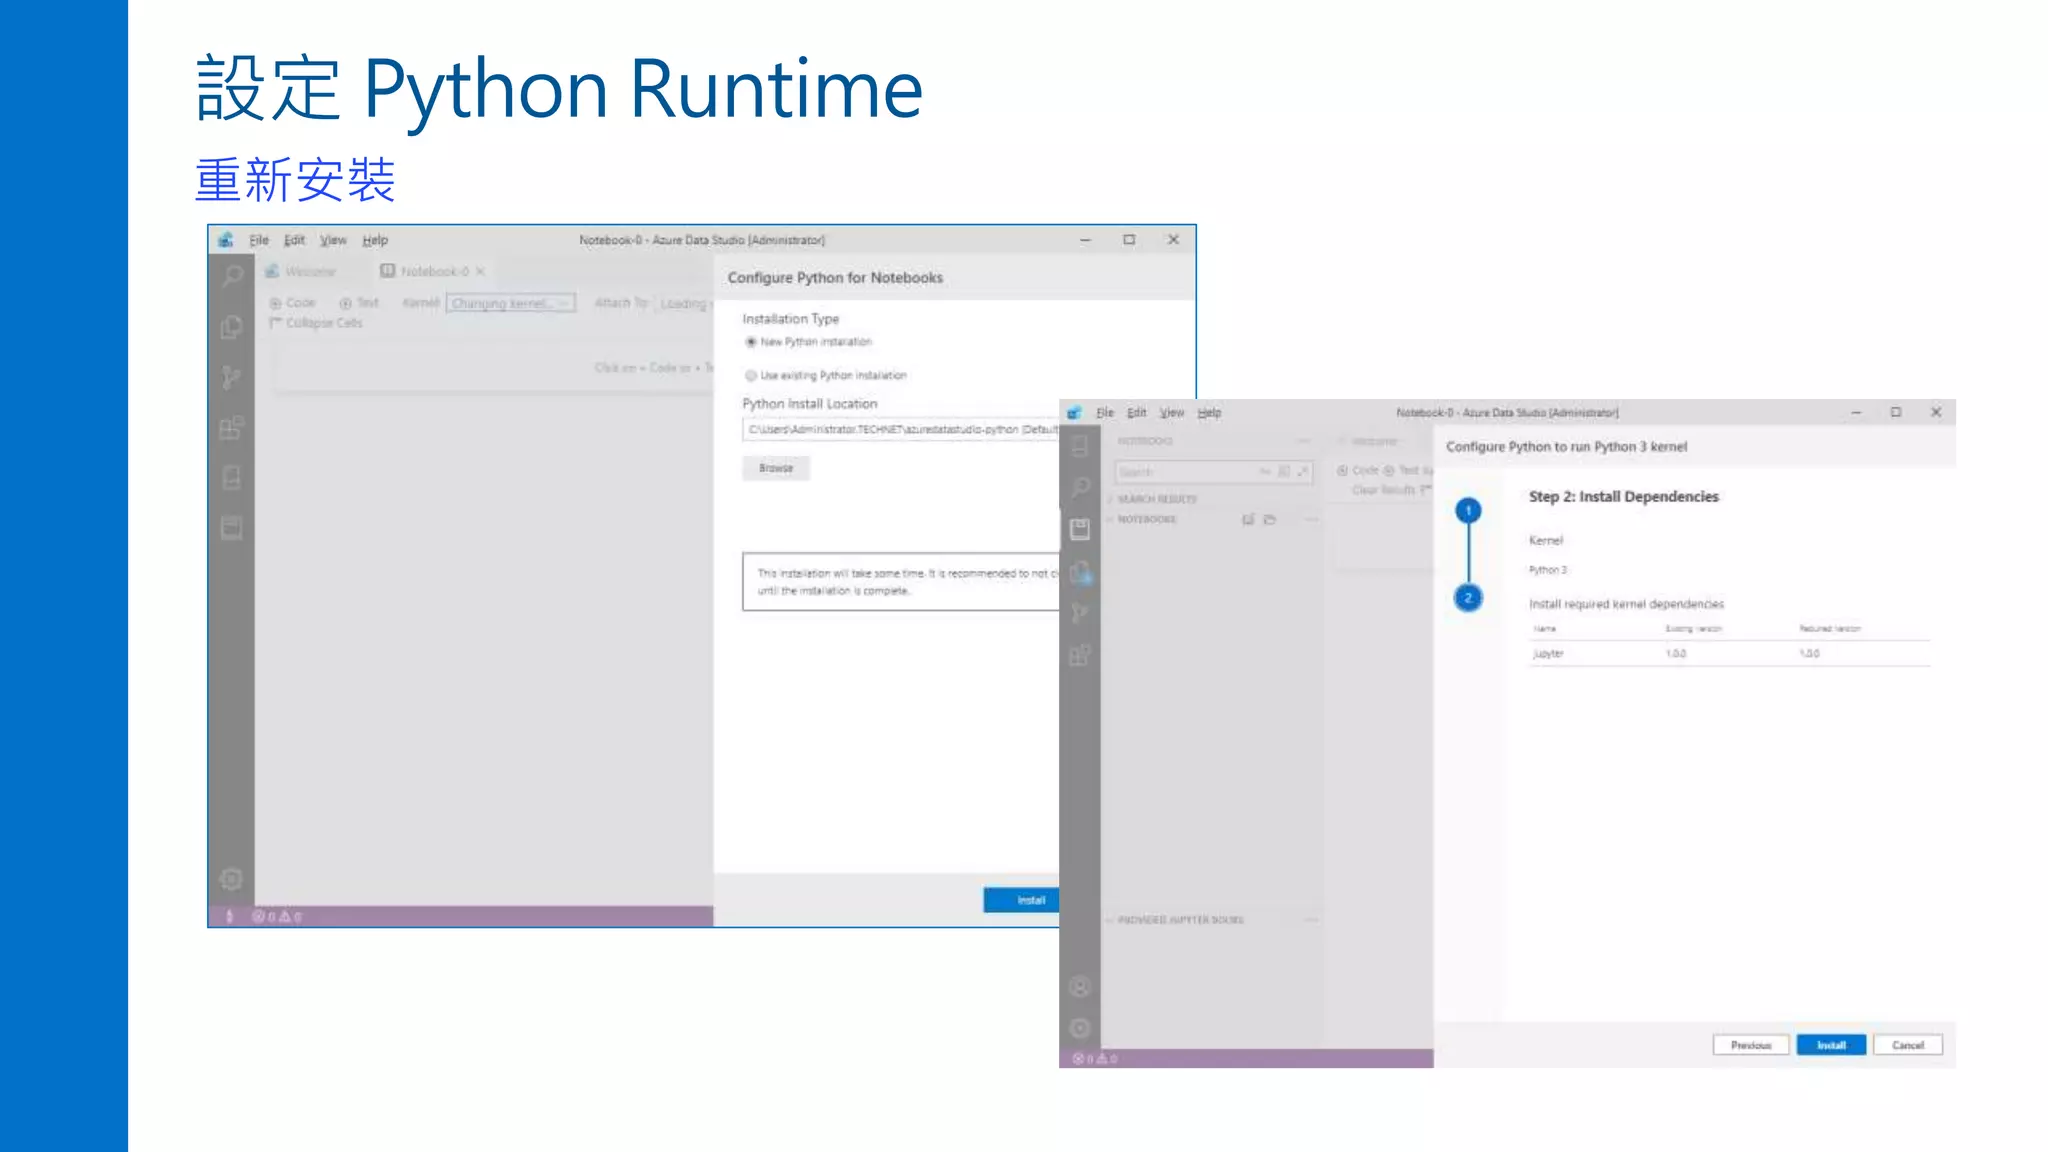Open Source Control icon in left window sidebar

tap(232, 377)
